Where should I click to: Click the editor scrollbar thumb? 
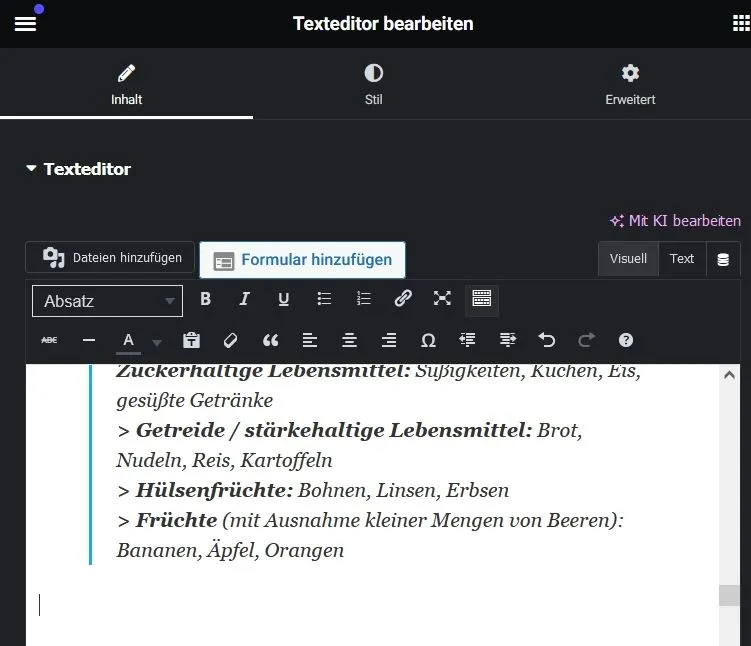(x=729, y=595)
